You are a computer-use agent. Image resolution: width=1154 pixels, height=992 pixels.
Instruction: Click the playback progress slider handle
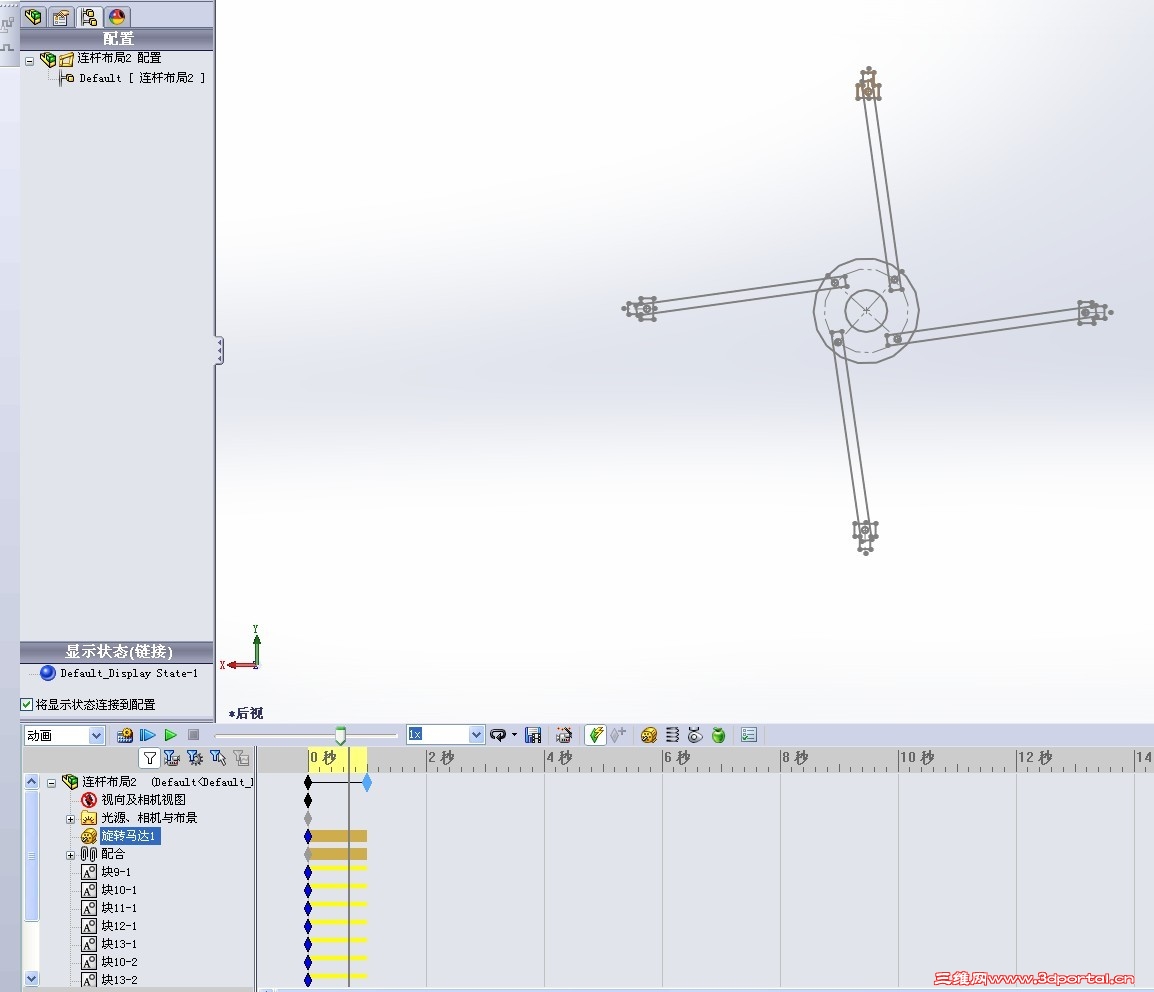340,735
